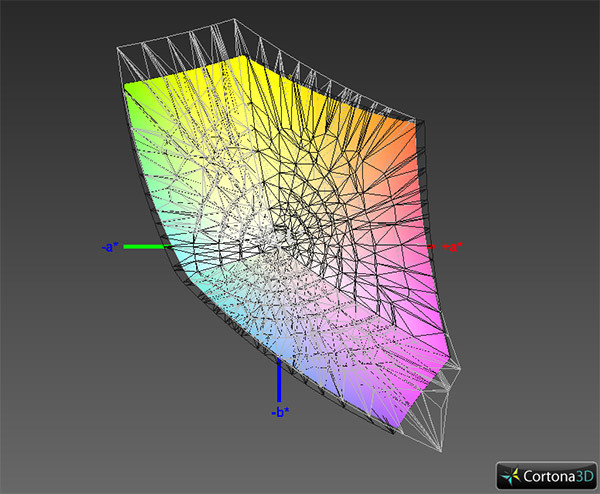Click the -b* axis label
The image size is (600, 494).
point(280,412)
